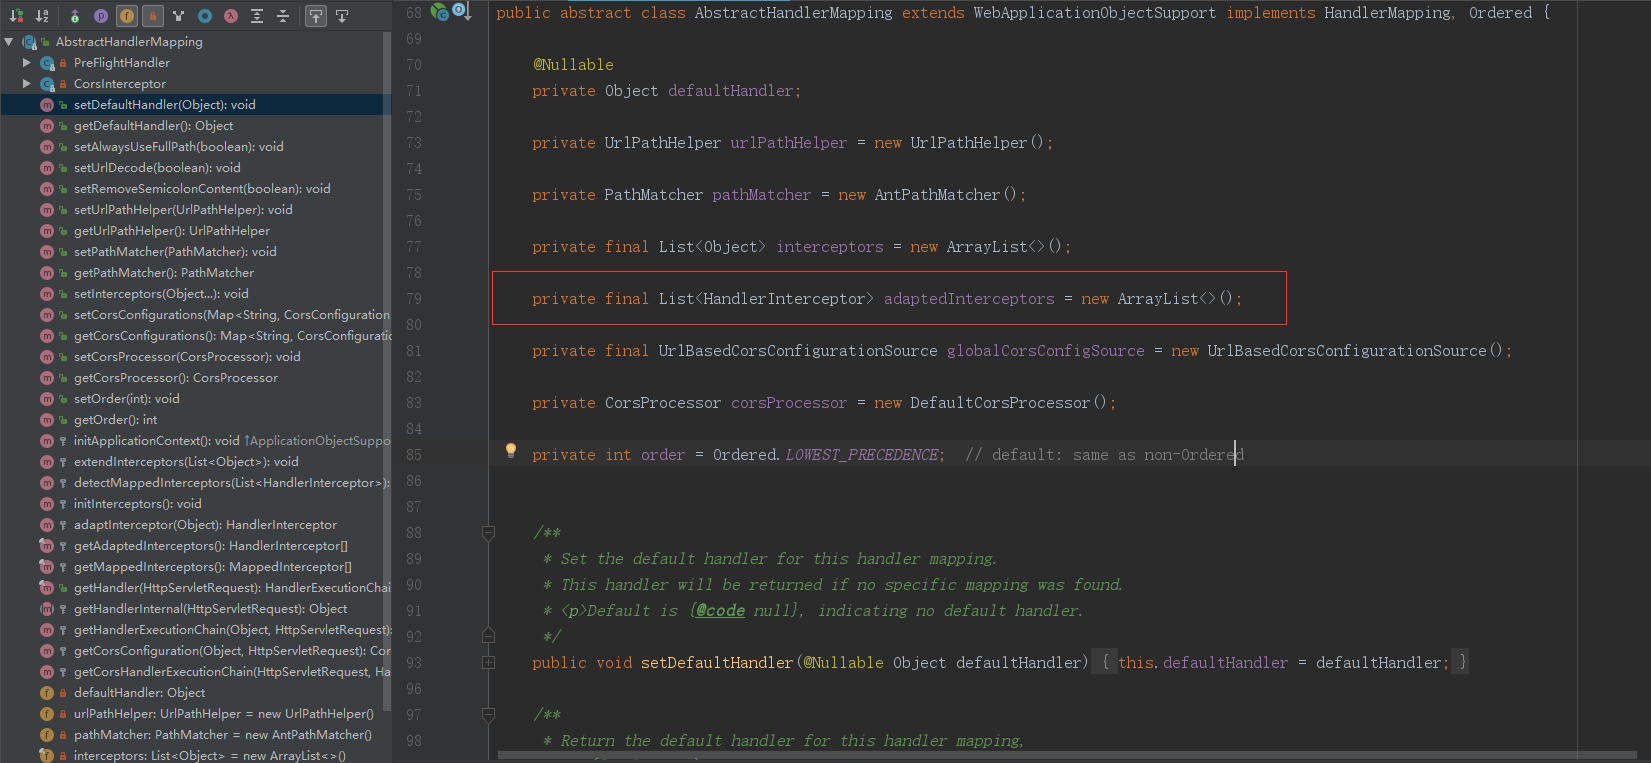1651x763 pixels.
Task: Click Expand All in Structure toolbar
Action: (257, 16)
